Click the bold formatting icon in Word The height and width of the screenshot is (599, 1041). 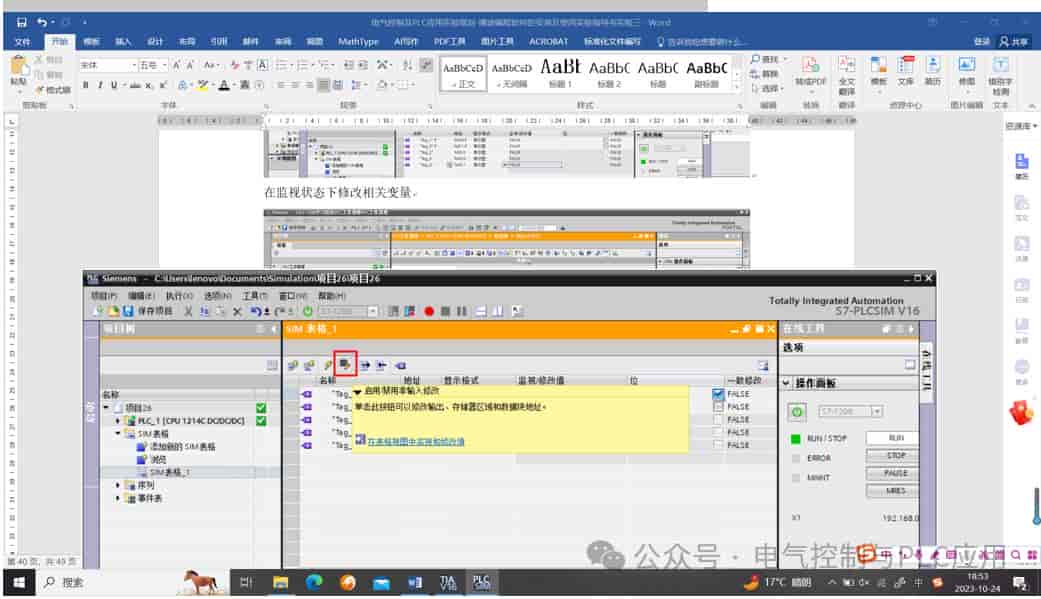click(86, 85)
